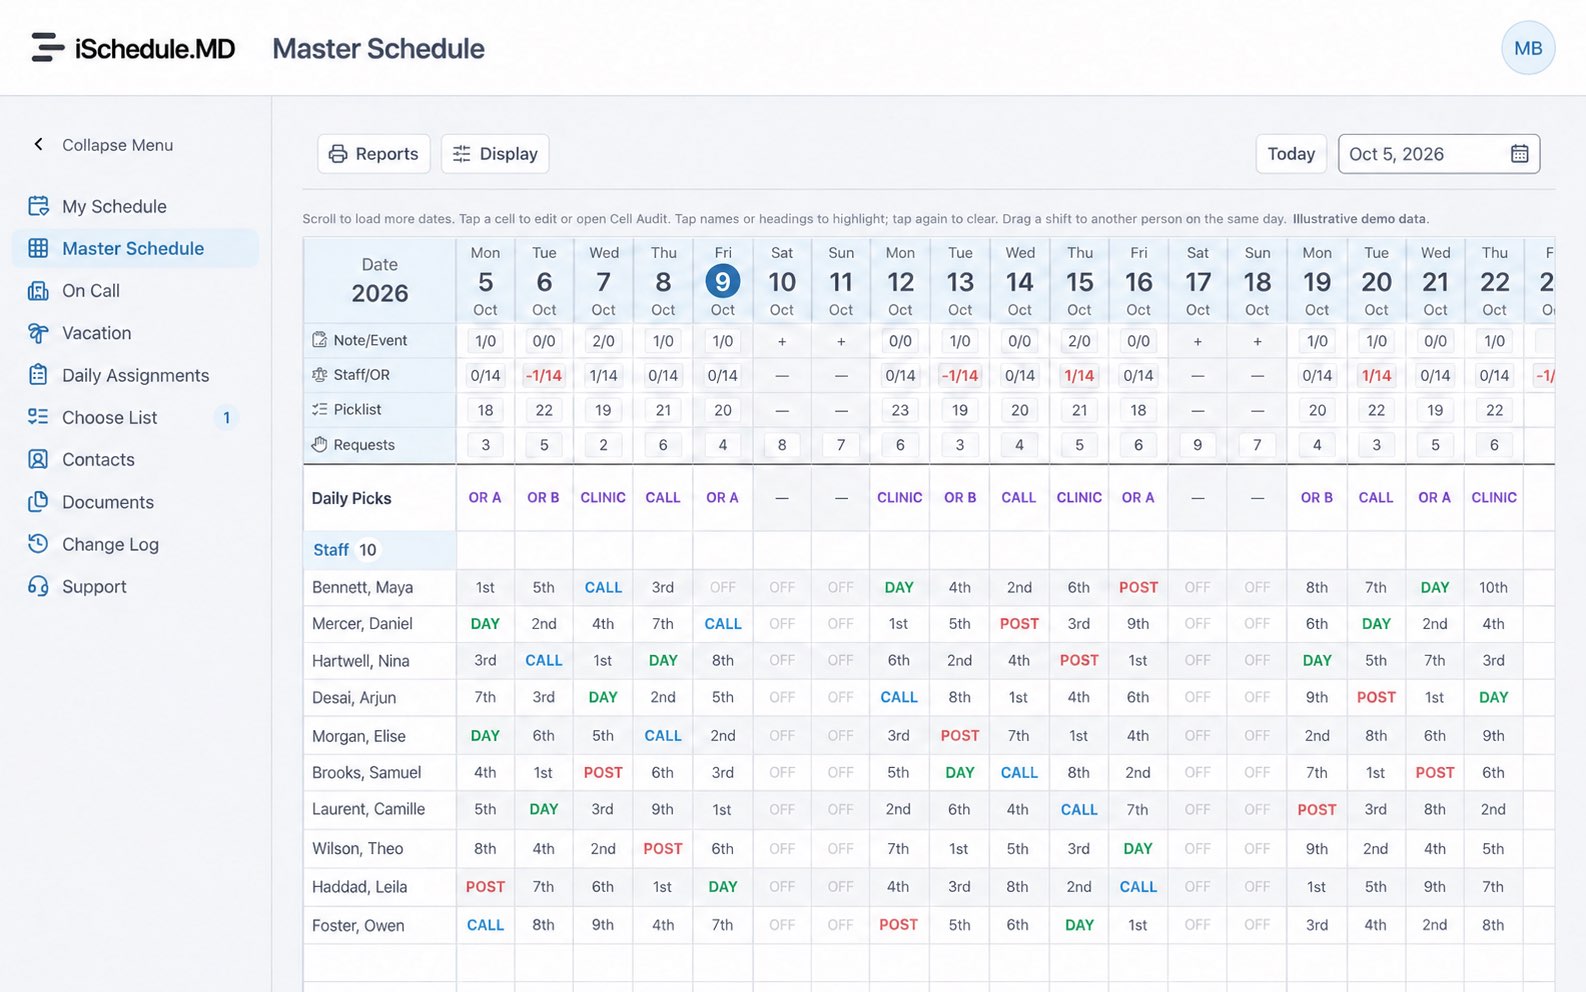Click Requests value 9 for Sat 17
This screenshot has height=992, width=1586.
pos(1197,445)
